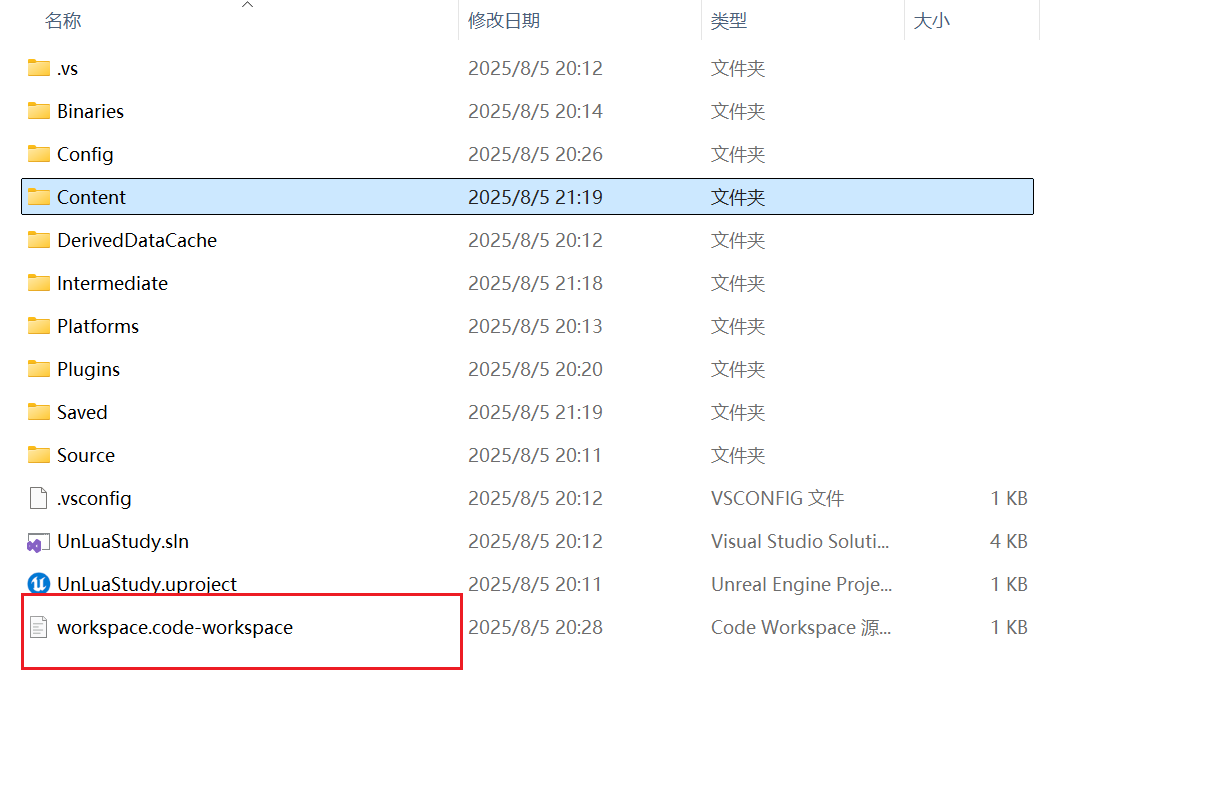Image resolution: width=1218 pixels, height=799 pixels.
Task: Click the .vsconfig file icon
Action: pos(37,498)
